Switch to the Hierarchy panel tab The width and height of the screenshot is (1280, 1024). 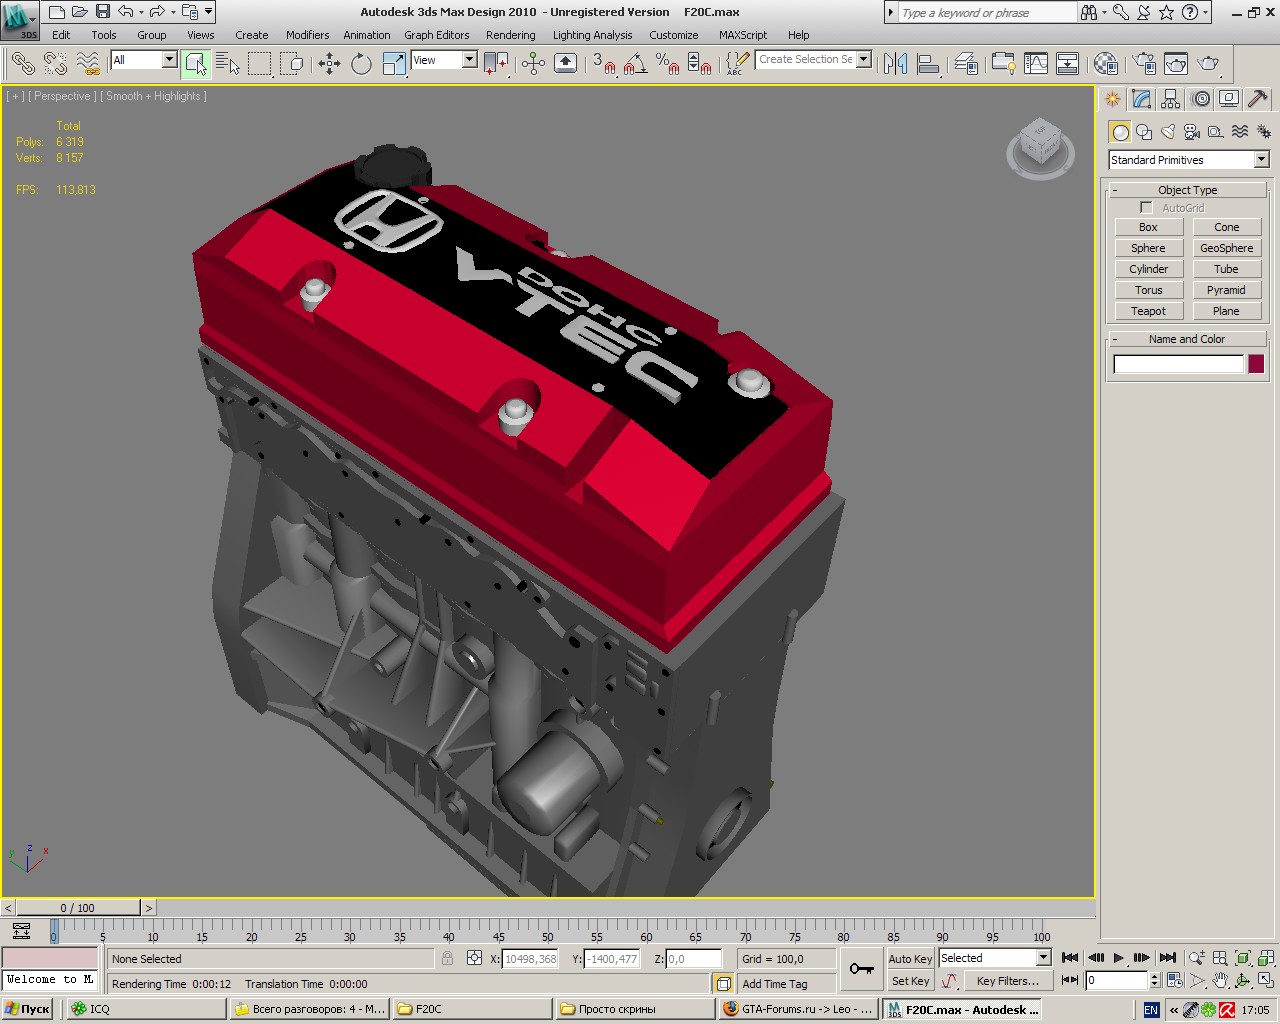(x=1171, y=99)
